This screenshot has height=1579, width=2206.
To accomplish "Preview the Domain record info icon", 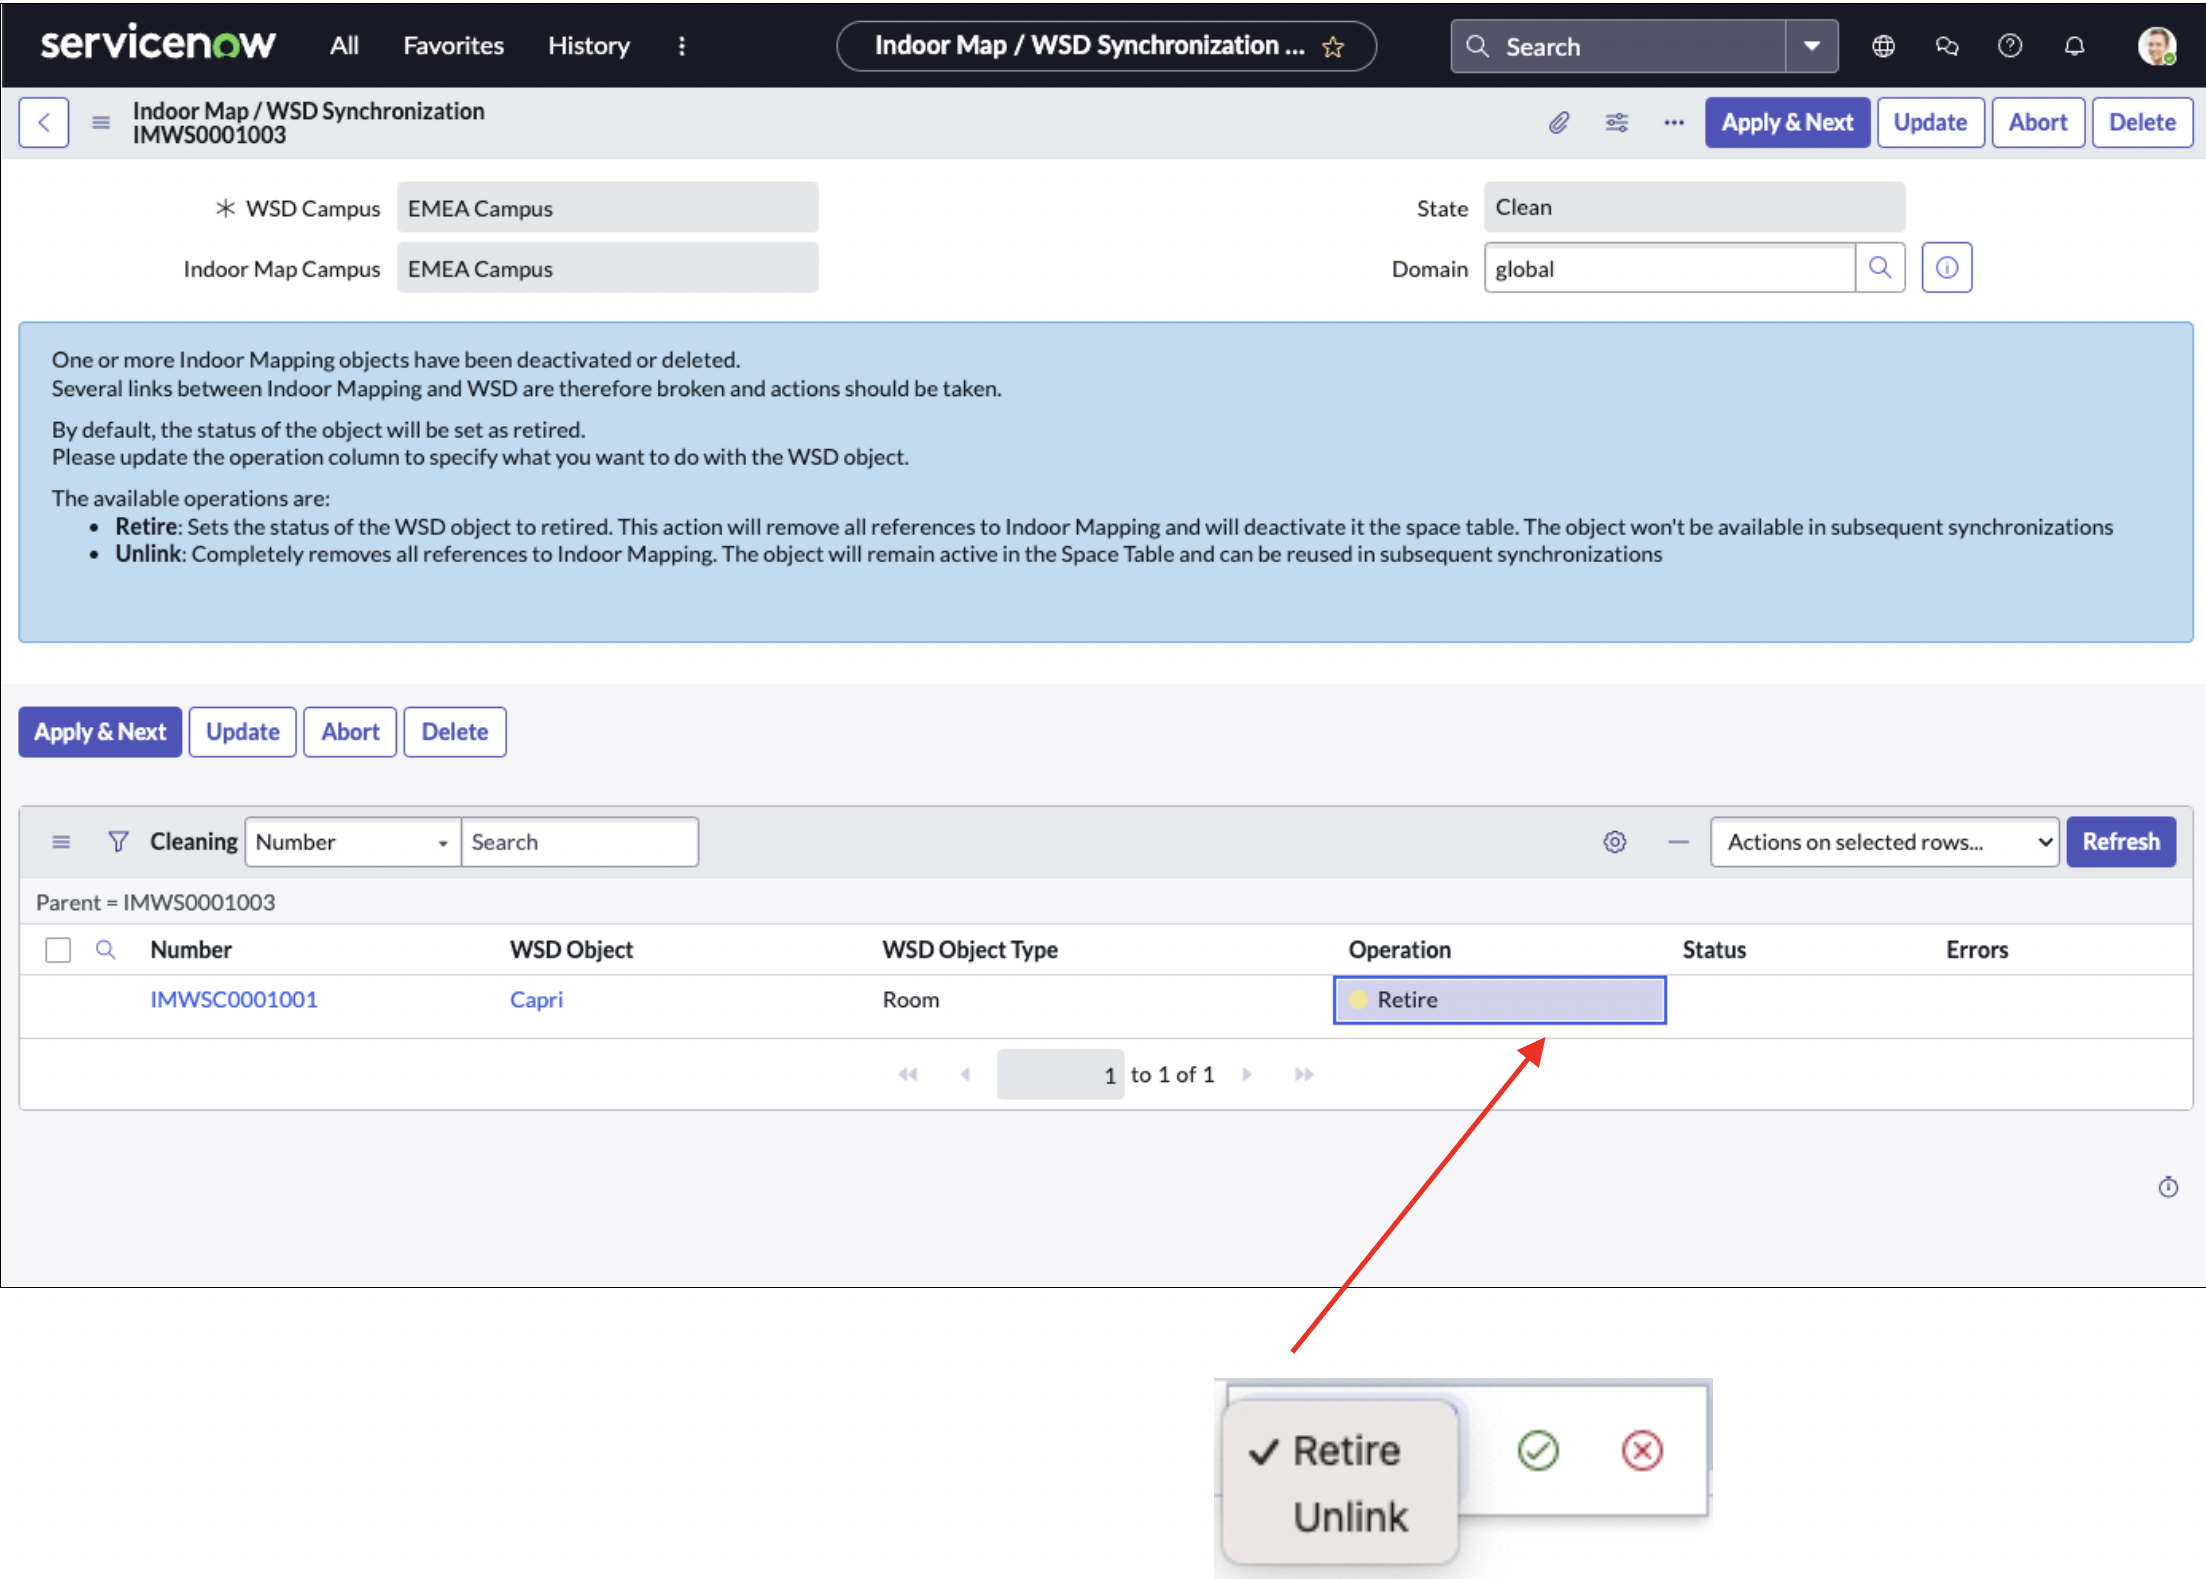I will coord(1947,268).
